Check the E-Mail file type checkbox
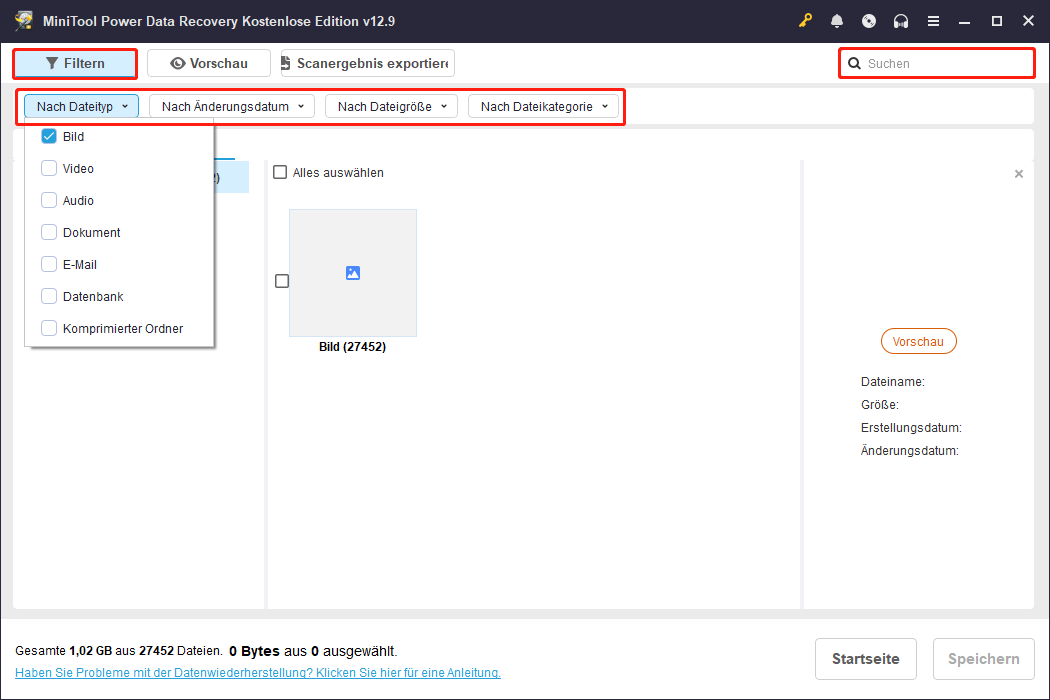 [x=49, y=264]
